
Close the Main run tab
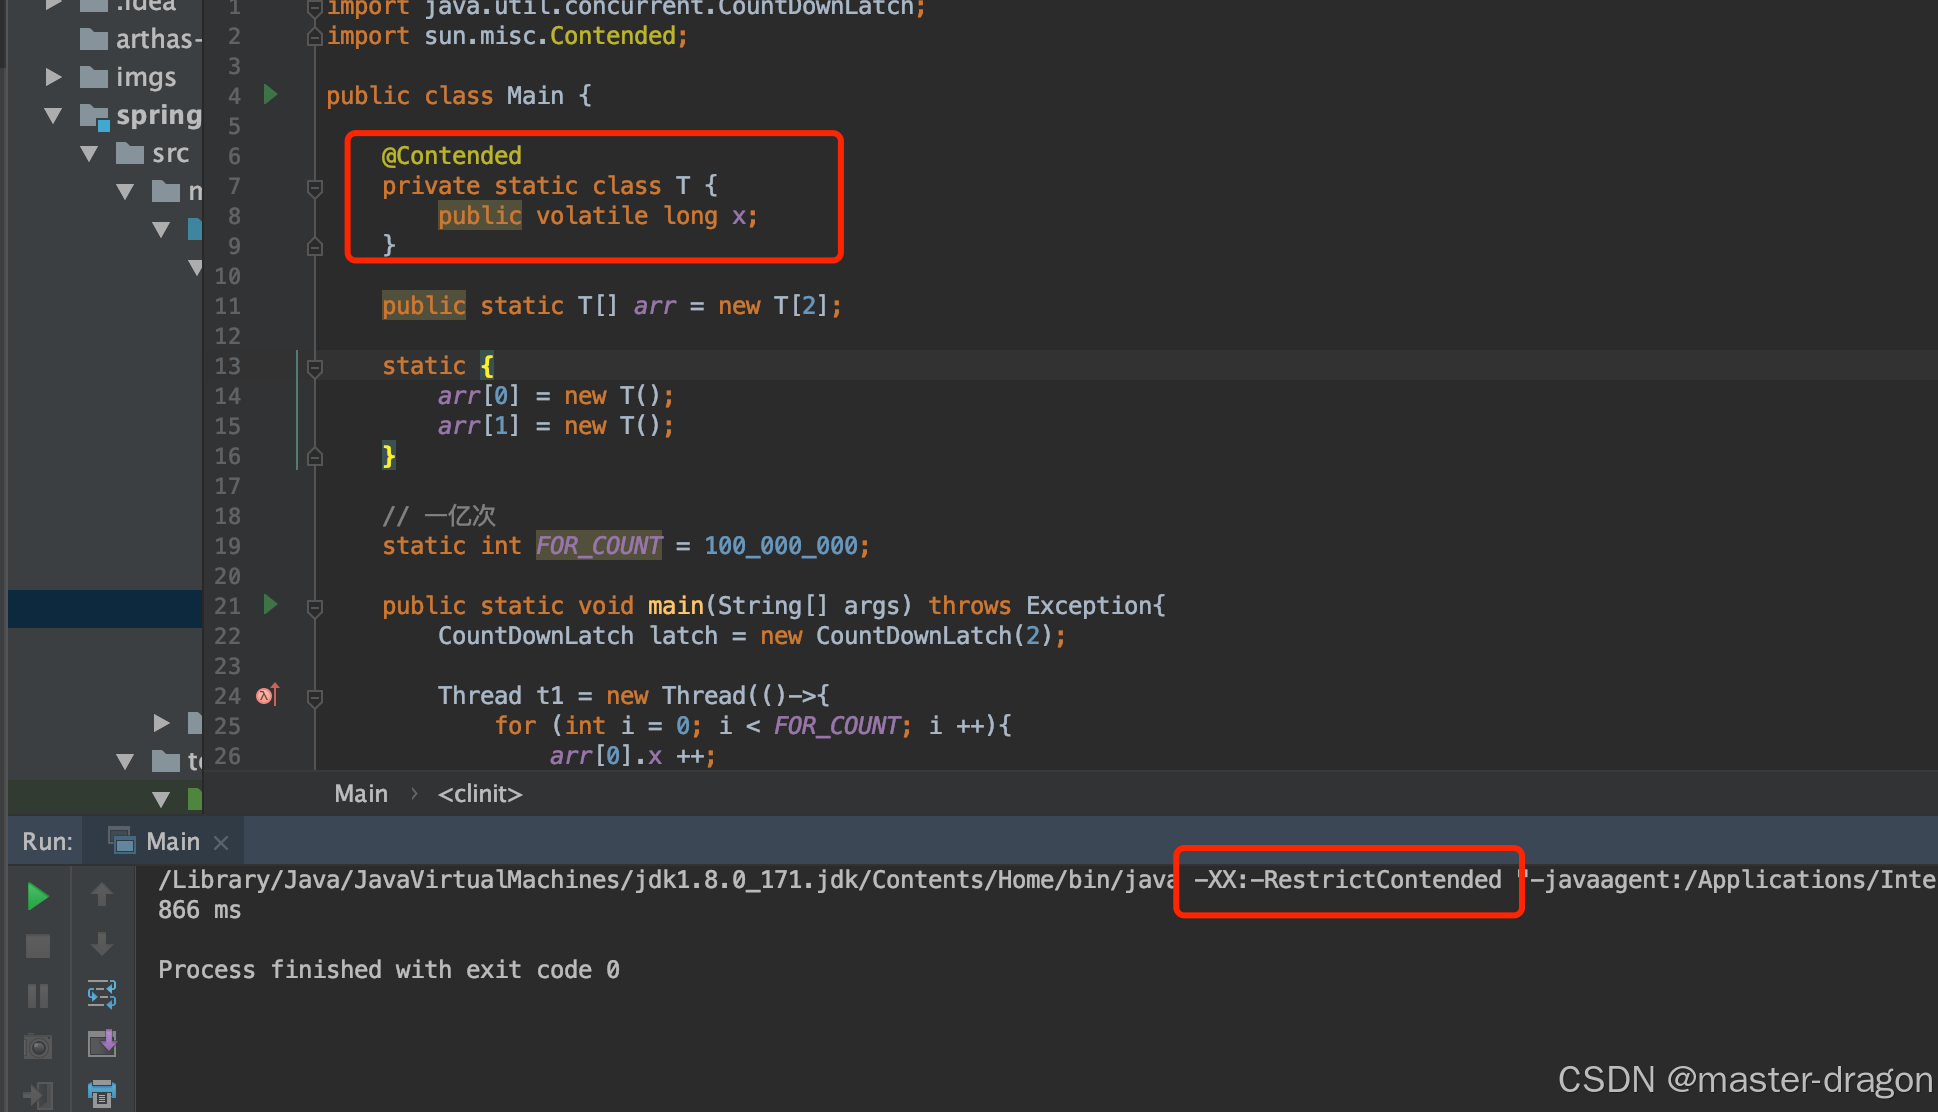[221, 843]
